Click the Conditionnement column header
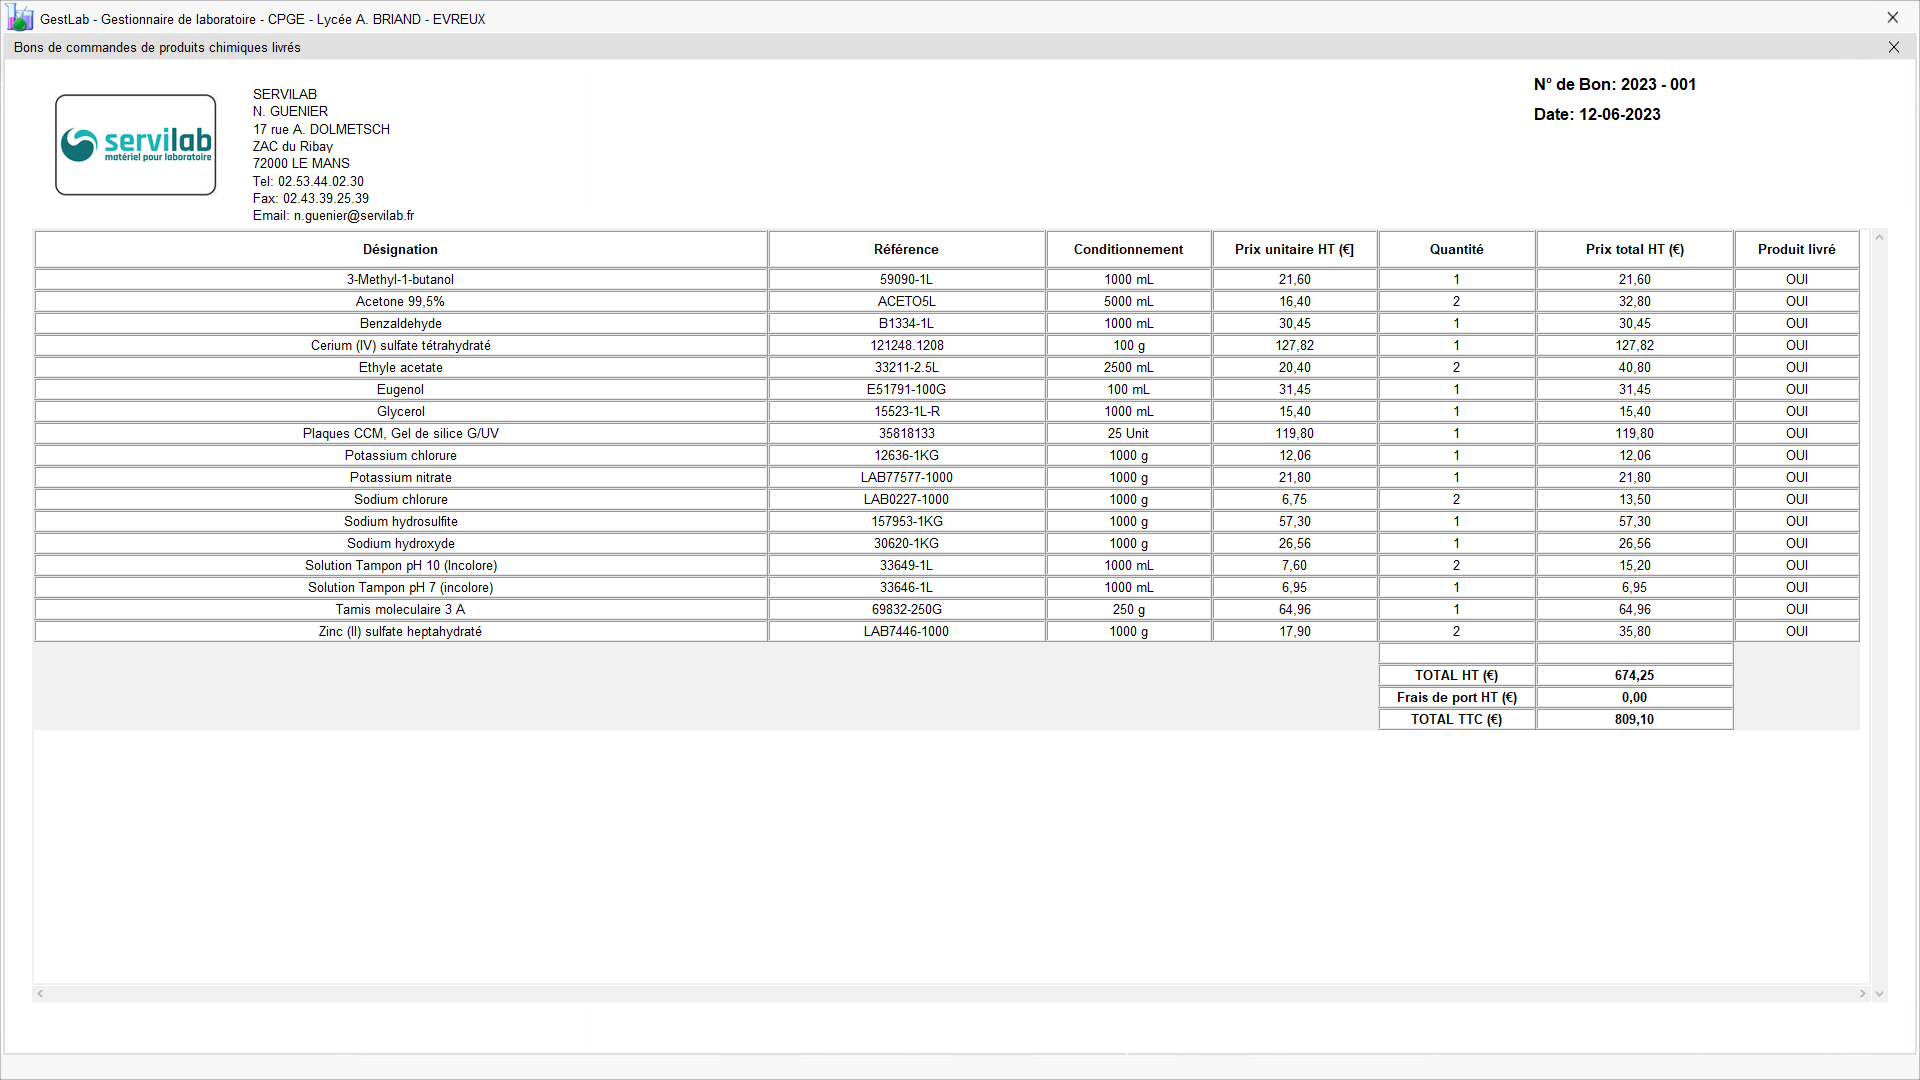1920x1080 pixels. (x=1128, y=249)
